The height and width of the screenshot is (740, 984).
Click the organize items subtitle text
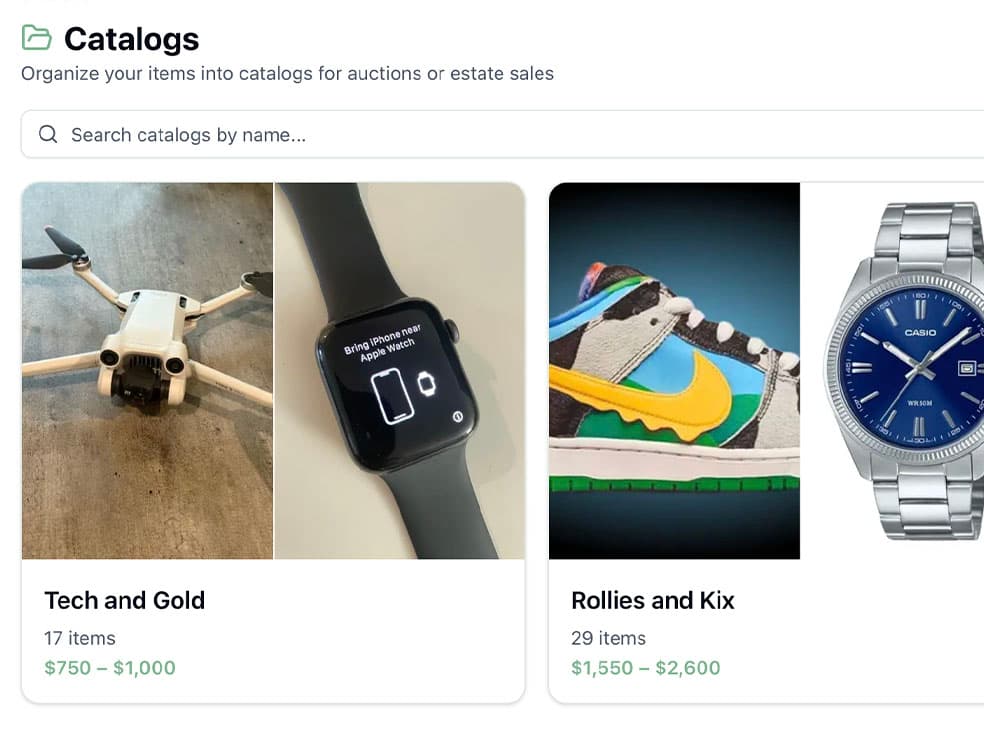pyautogui.click(x=287, y=73)
